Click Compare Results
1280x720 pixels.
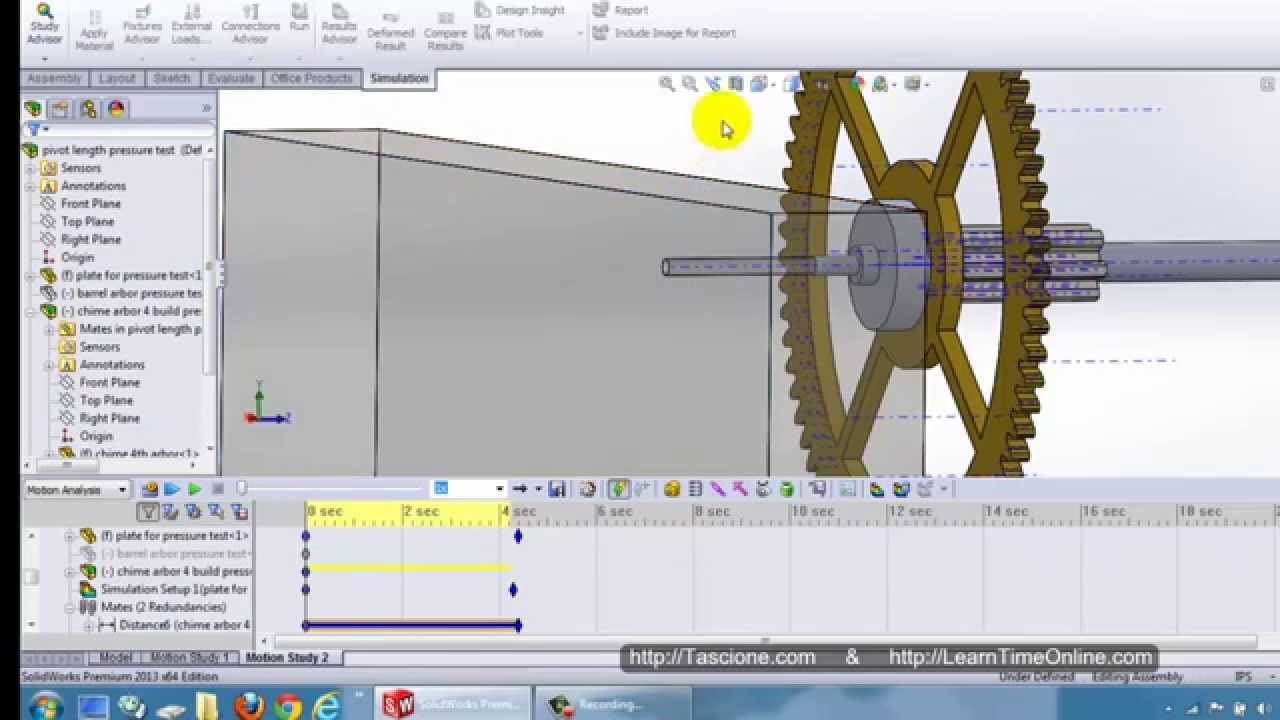coord(445,32)
